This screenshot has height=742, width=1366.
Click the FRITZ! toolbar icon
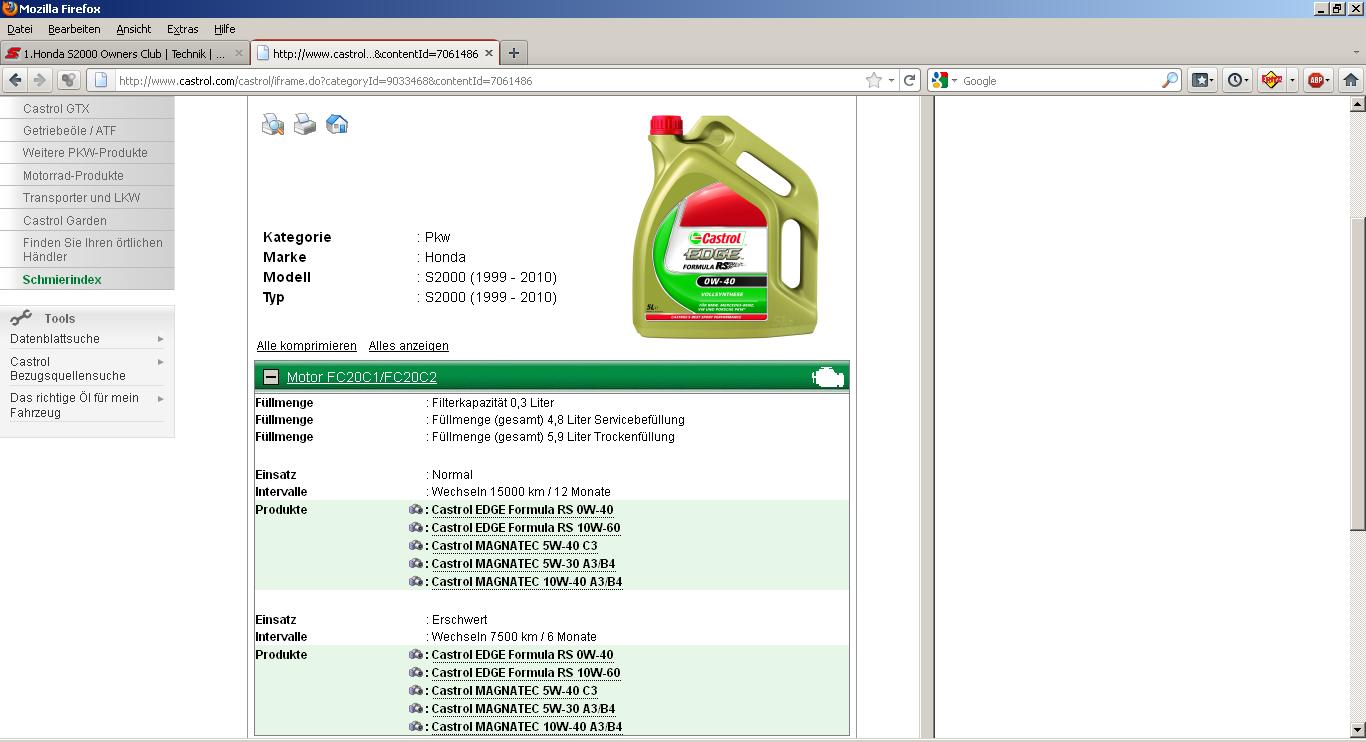click(x=1271, y=80)
